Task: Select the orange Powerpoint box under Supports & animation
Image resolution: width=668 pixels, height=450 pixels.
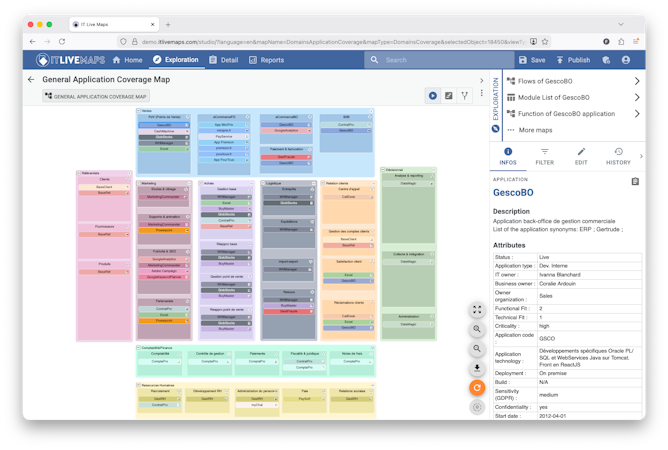Action: [164, 230]
